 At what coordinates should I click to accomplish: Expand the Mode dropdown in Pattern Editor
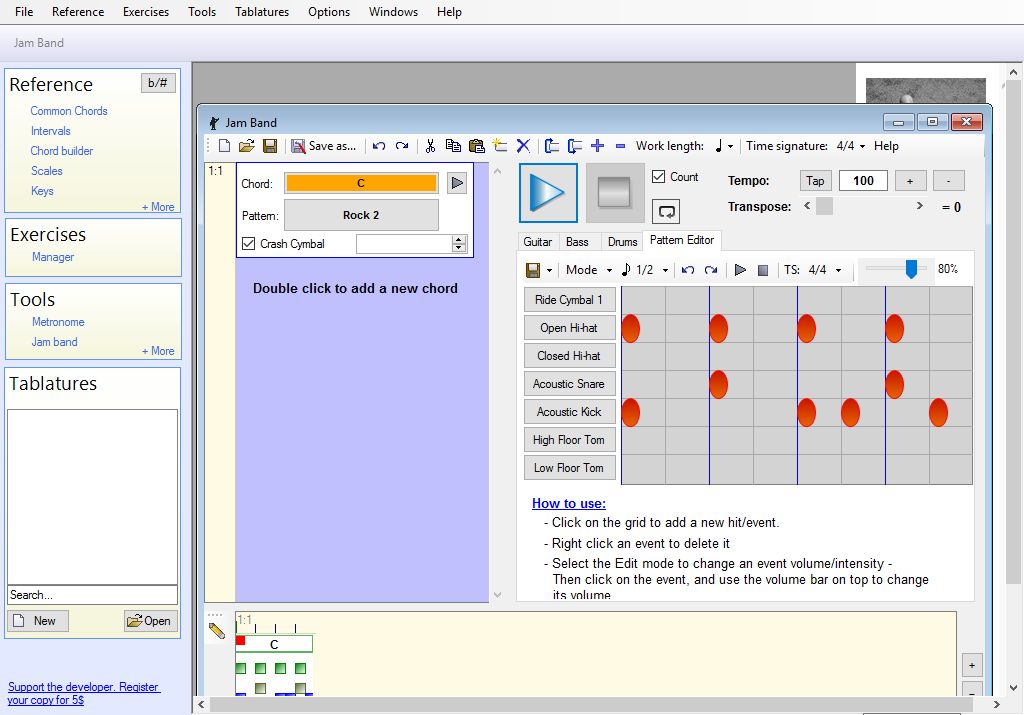click(588, 270)
